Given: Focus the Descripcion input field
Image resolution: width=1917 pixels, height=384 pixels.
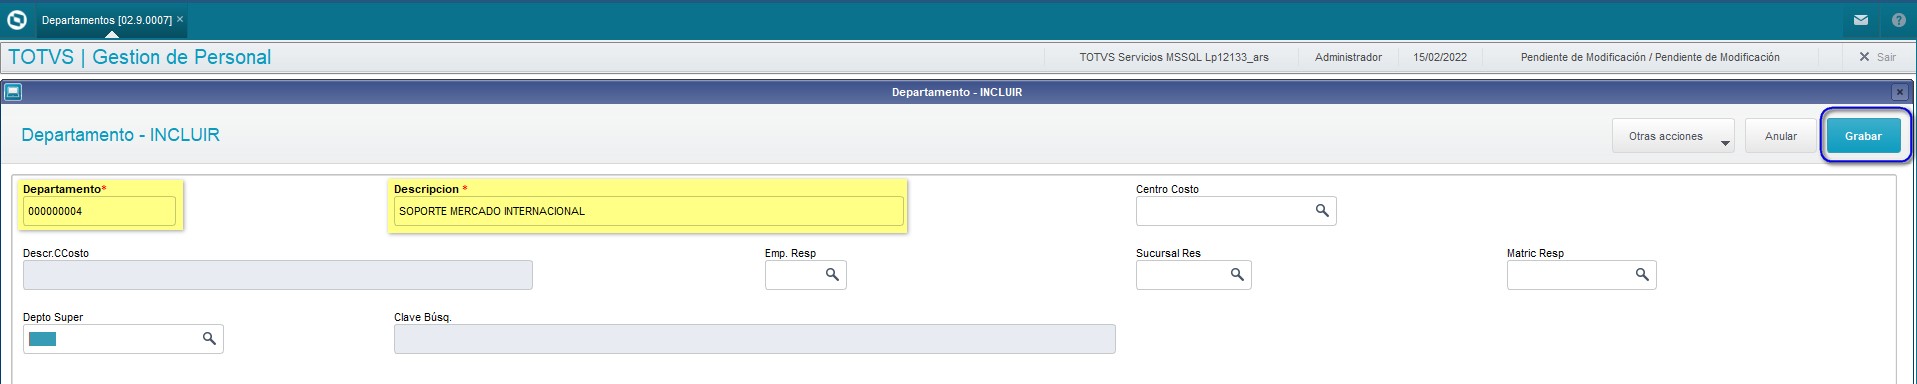Looking at the screenshot, I should (x=648, y=211).
